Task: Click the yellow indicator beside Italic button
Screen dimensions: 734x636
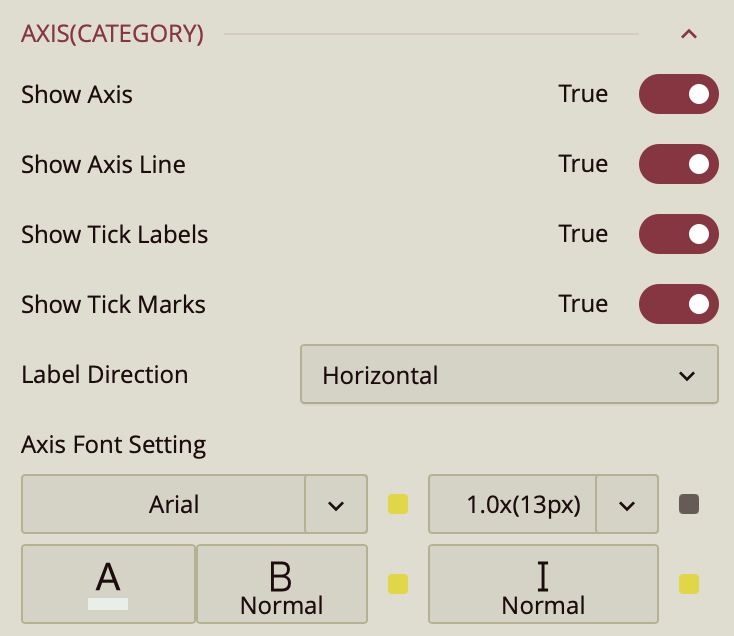Action: pyautogui.click(x=689, y=584)
